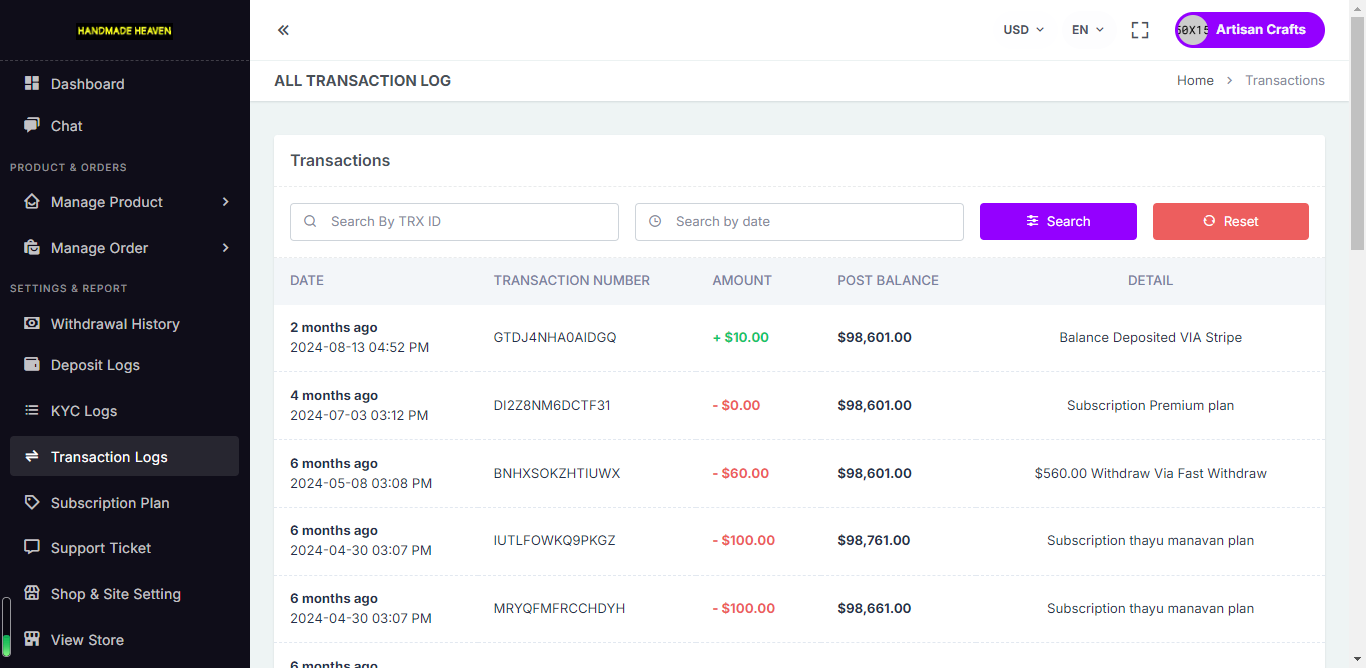Click the Dashboard grid icon
Viewport: 1366px width, 668px height.
[32, 84]
